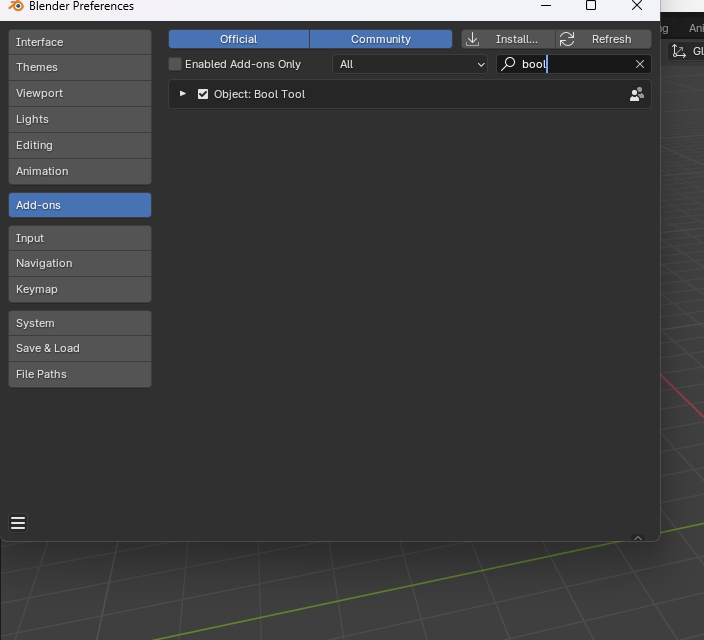Screen dimensions: 704x640
Task: Click the Object: Bool Tool label
Action: pyautogui.click(x=260, y=94)
